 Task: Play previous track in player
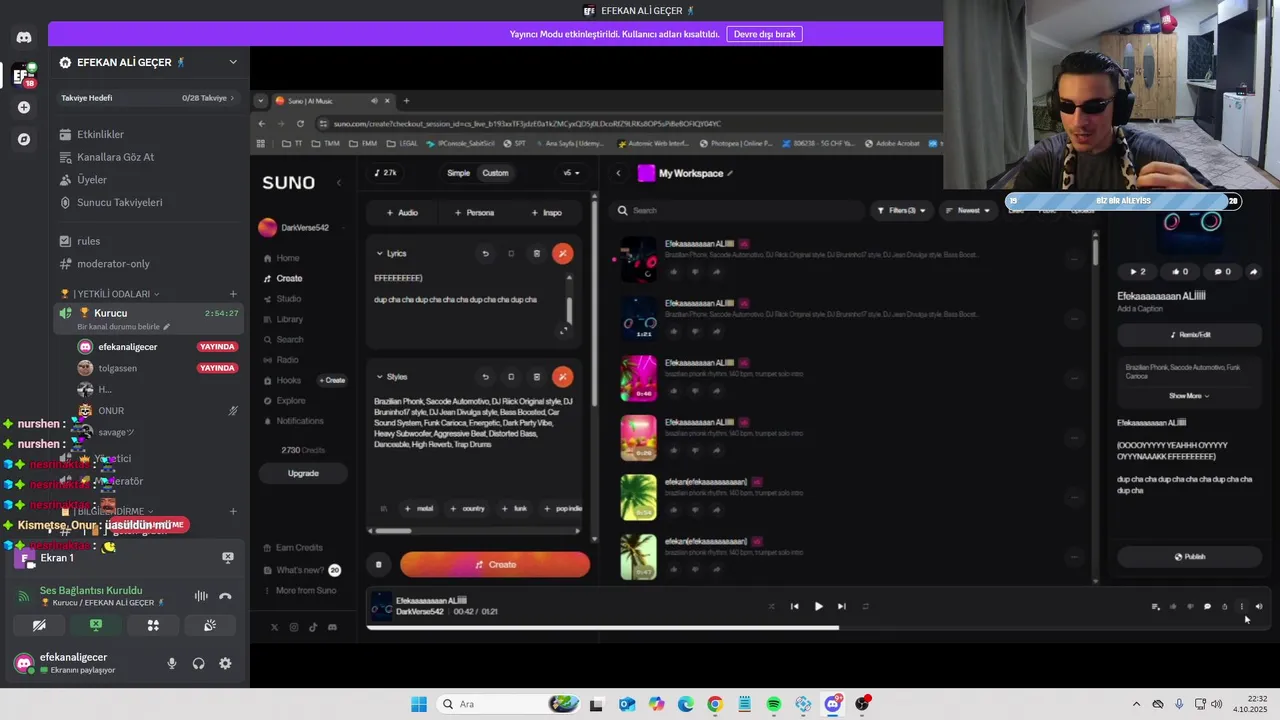795,606
